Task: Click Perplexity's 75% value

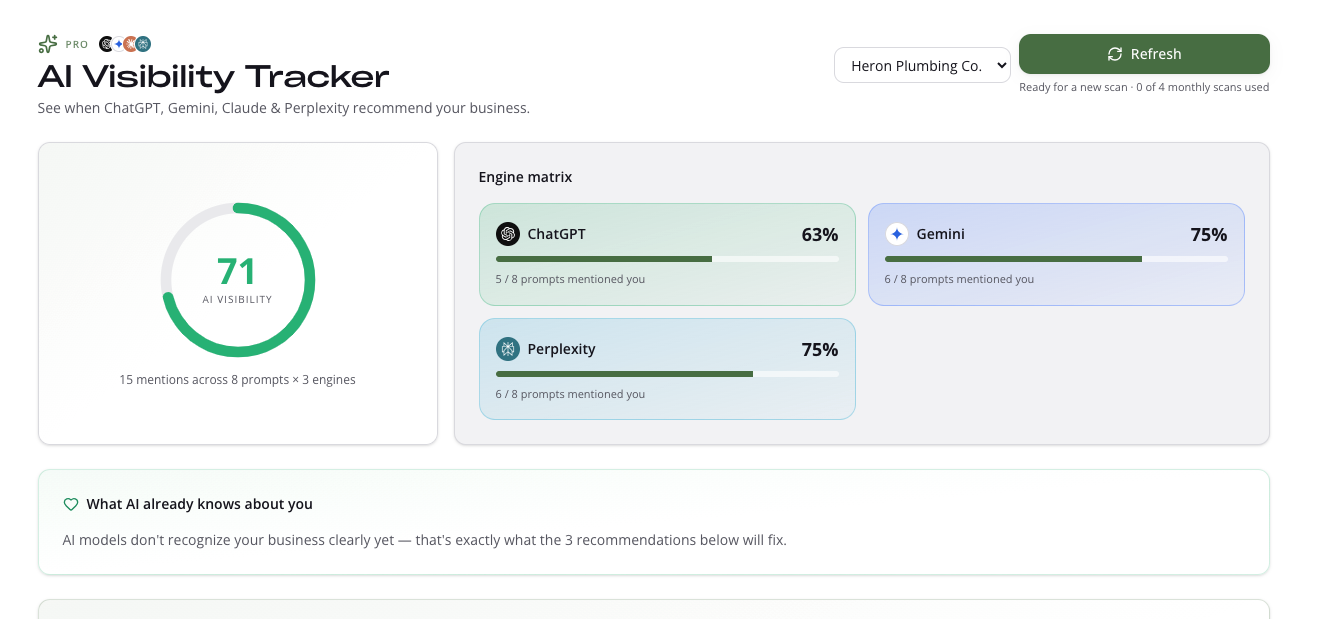Action: (820, 350)
